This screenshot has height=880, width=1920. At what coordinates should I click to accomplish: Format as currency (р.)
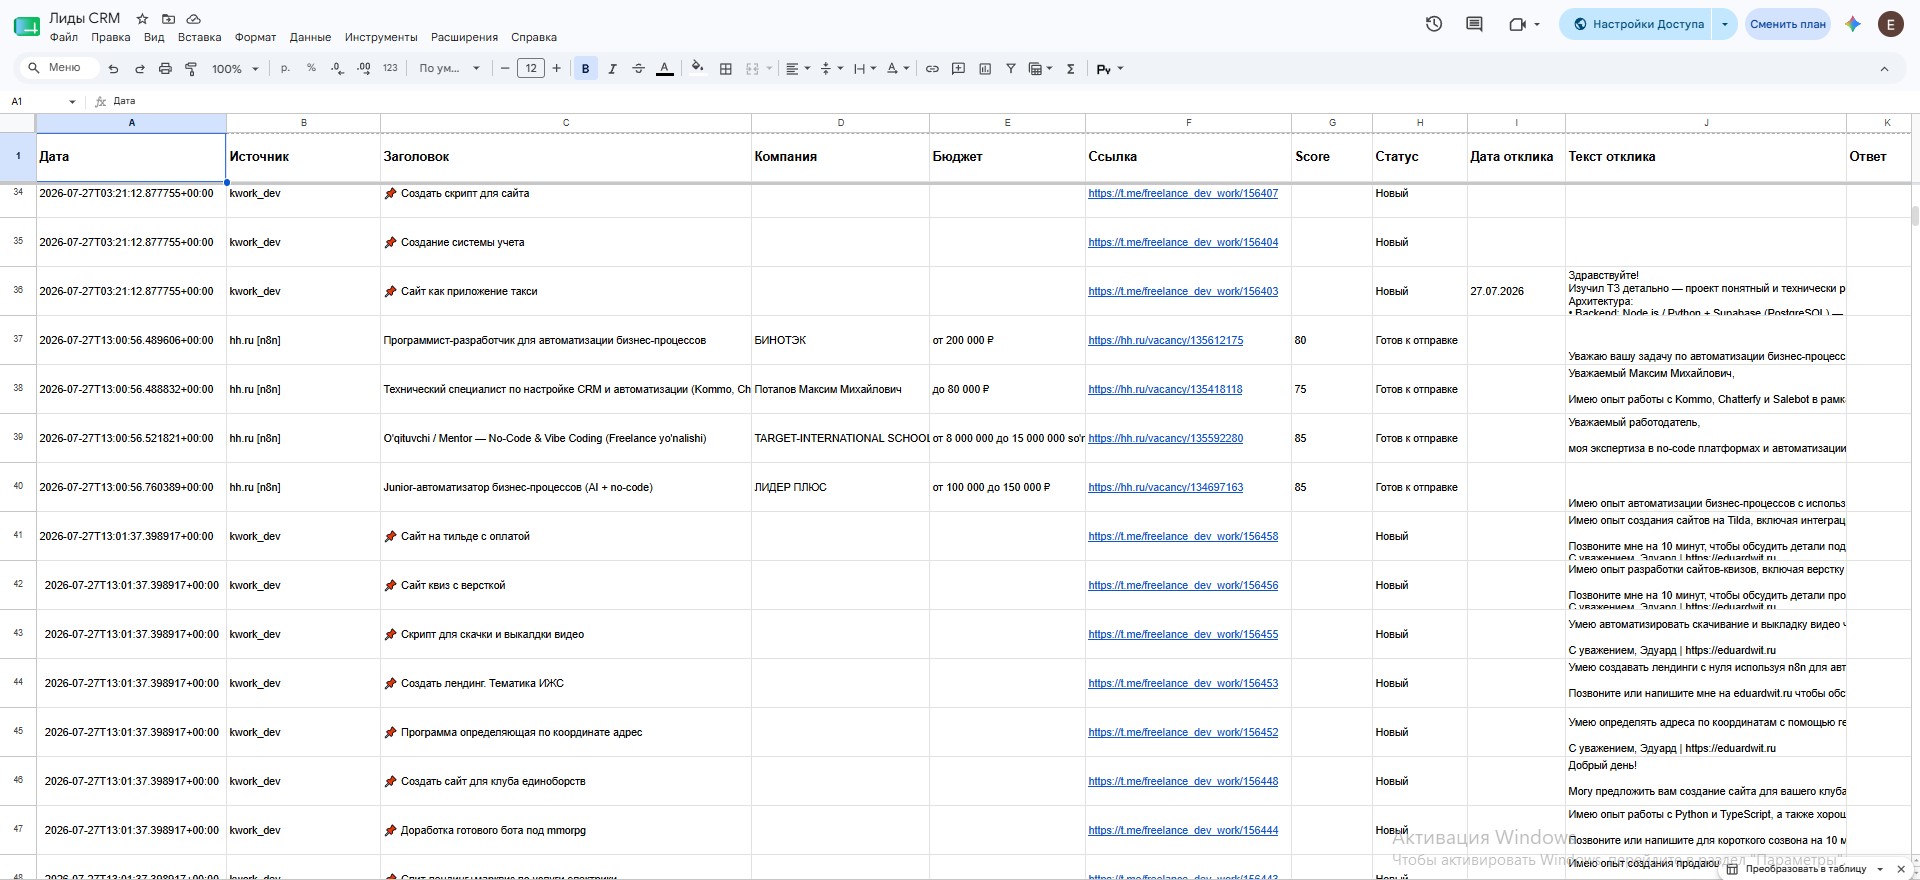[286, 68]
